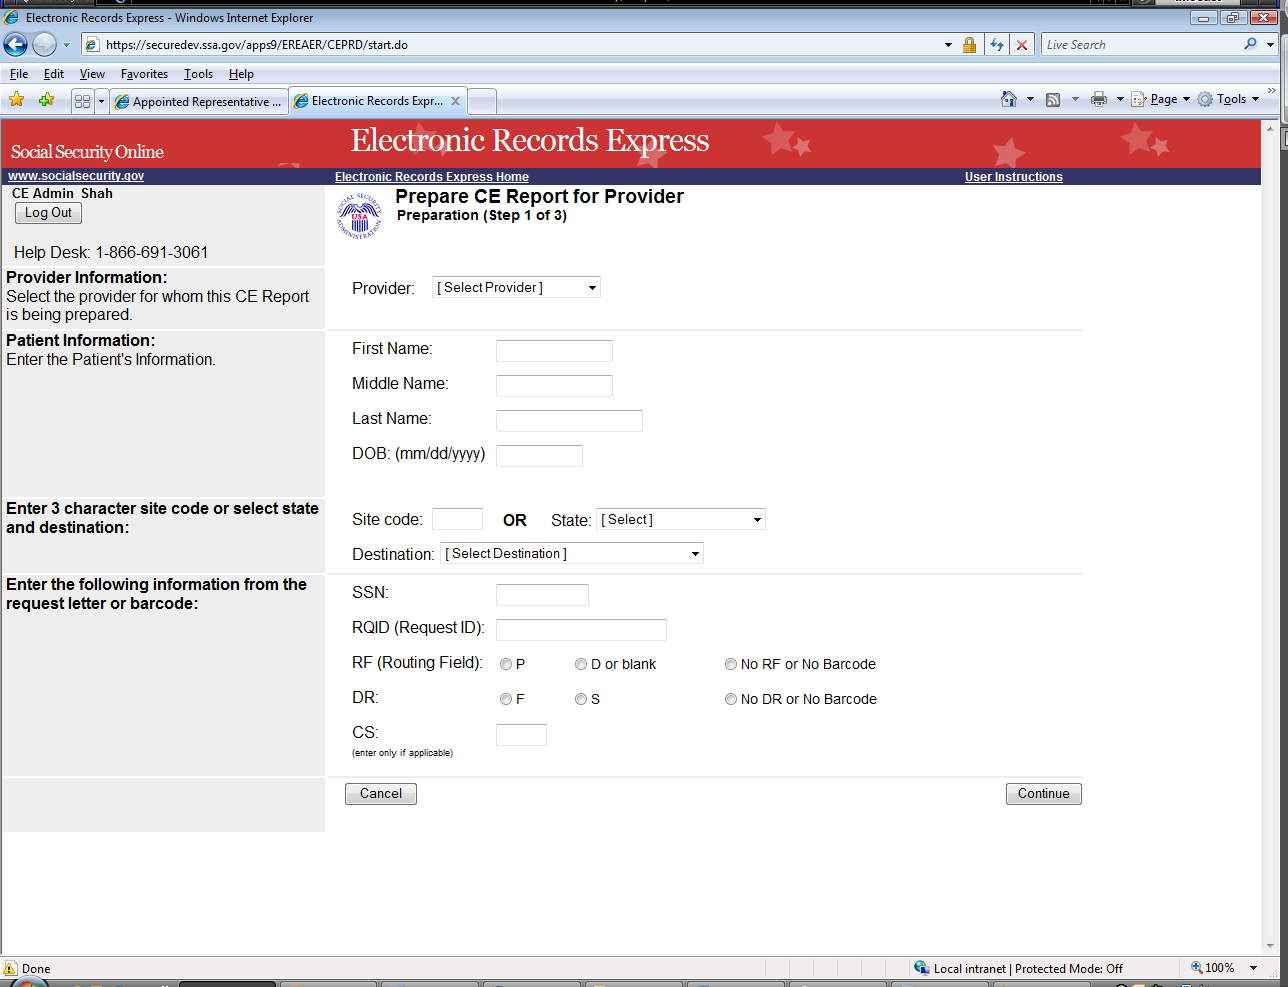This screenshot has width=1288, height=987.
Task: Expand the Home page options arrow
Action: pyautogui.click(x=1030, y=99)
